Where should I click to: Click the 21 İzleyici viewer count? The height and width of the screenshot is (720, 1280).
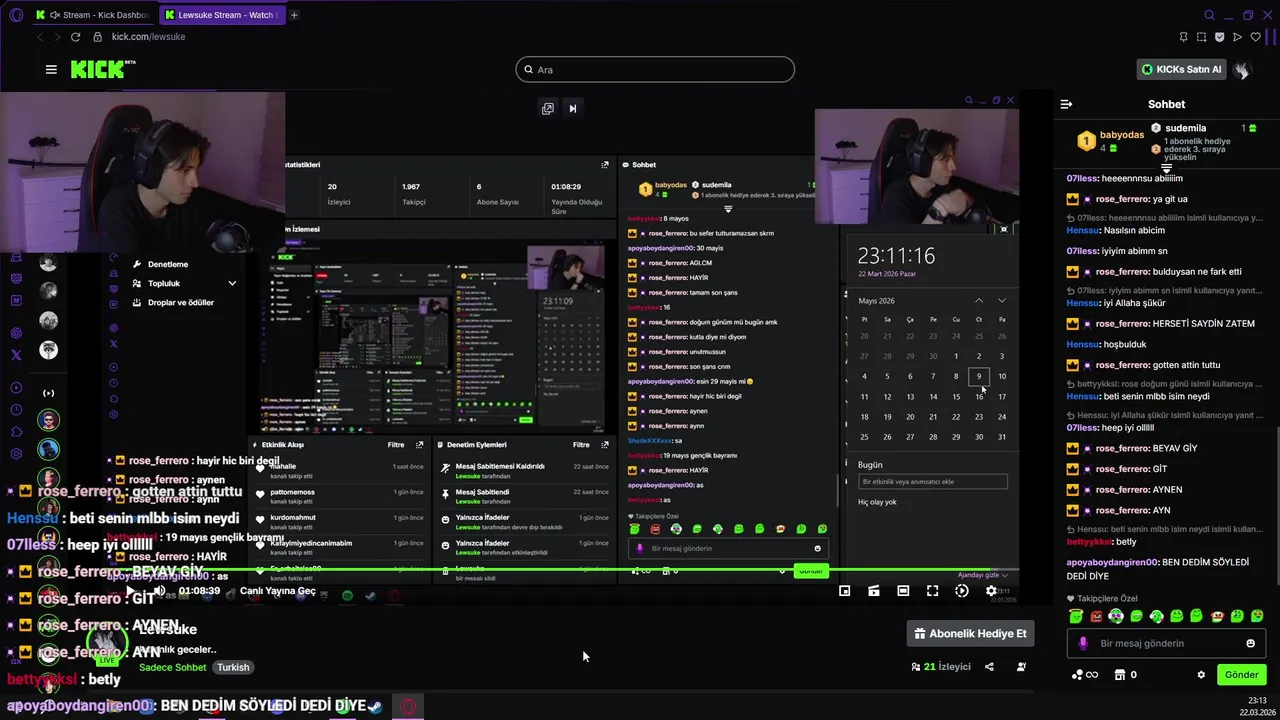coord(941,667)
